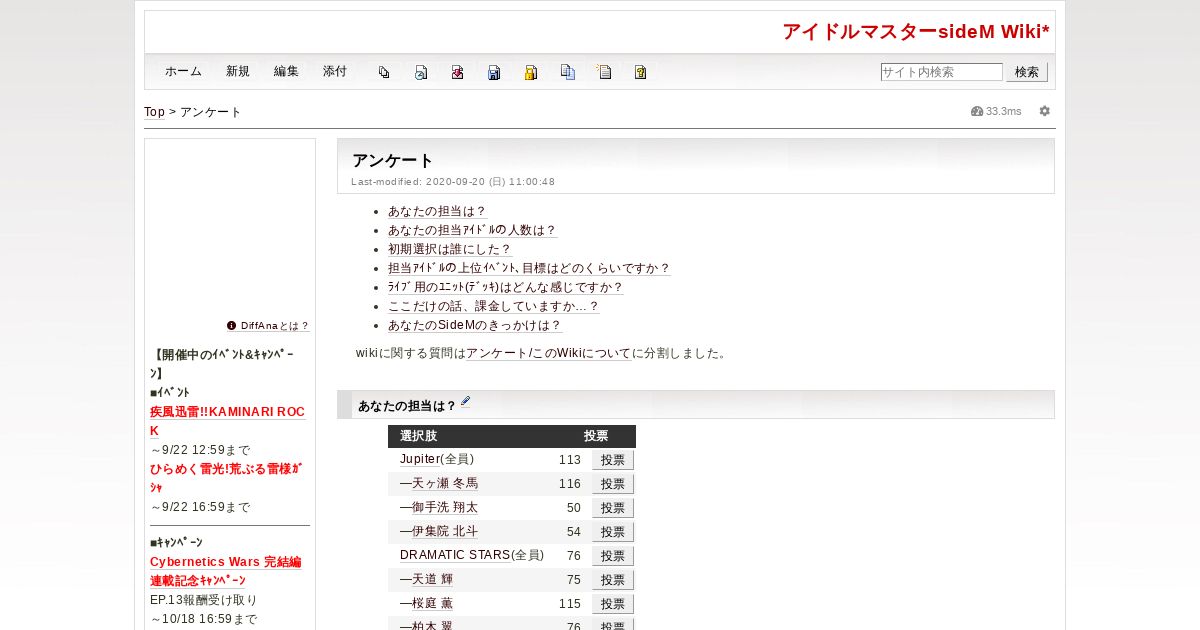The height and width of the screenshot is (630, 1200).
Task: Click the page-with-clock history icon in toolbar
Action: (421, 72)
